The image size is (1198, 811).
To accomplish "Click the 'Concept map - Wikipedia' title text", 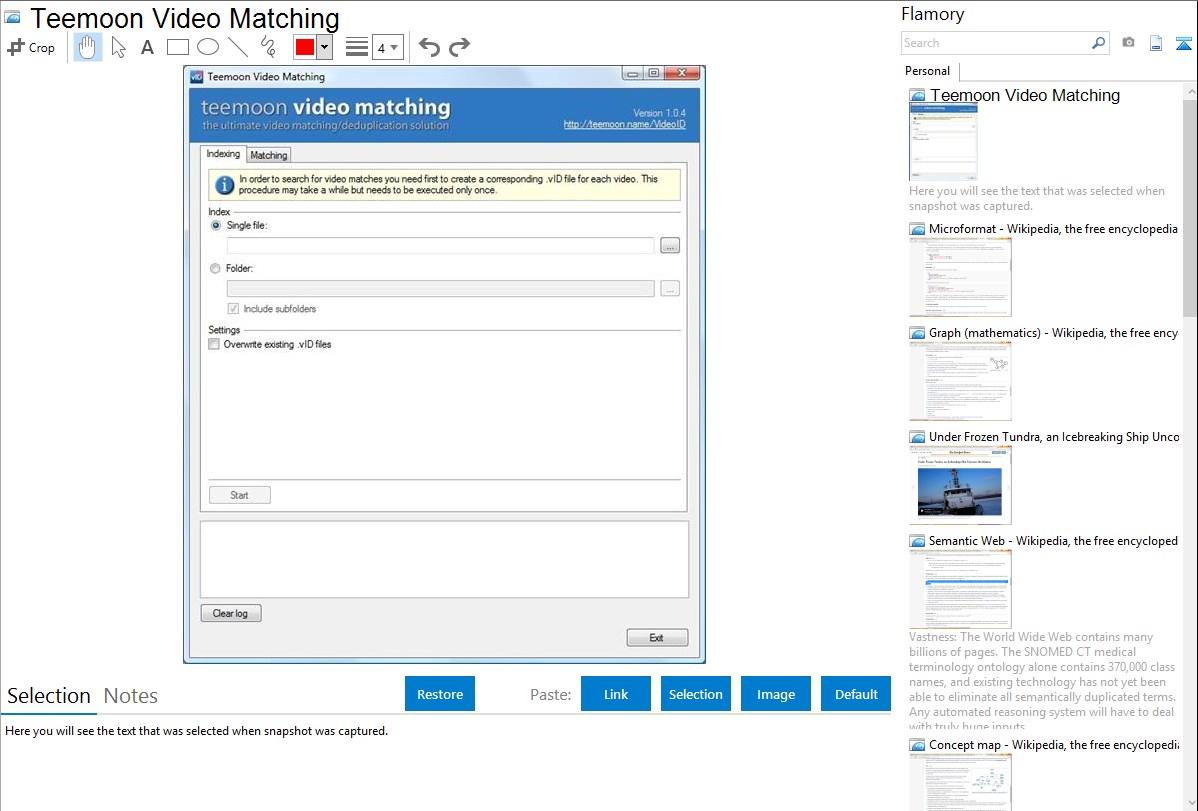I will (1054, 744).
